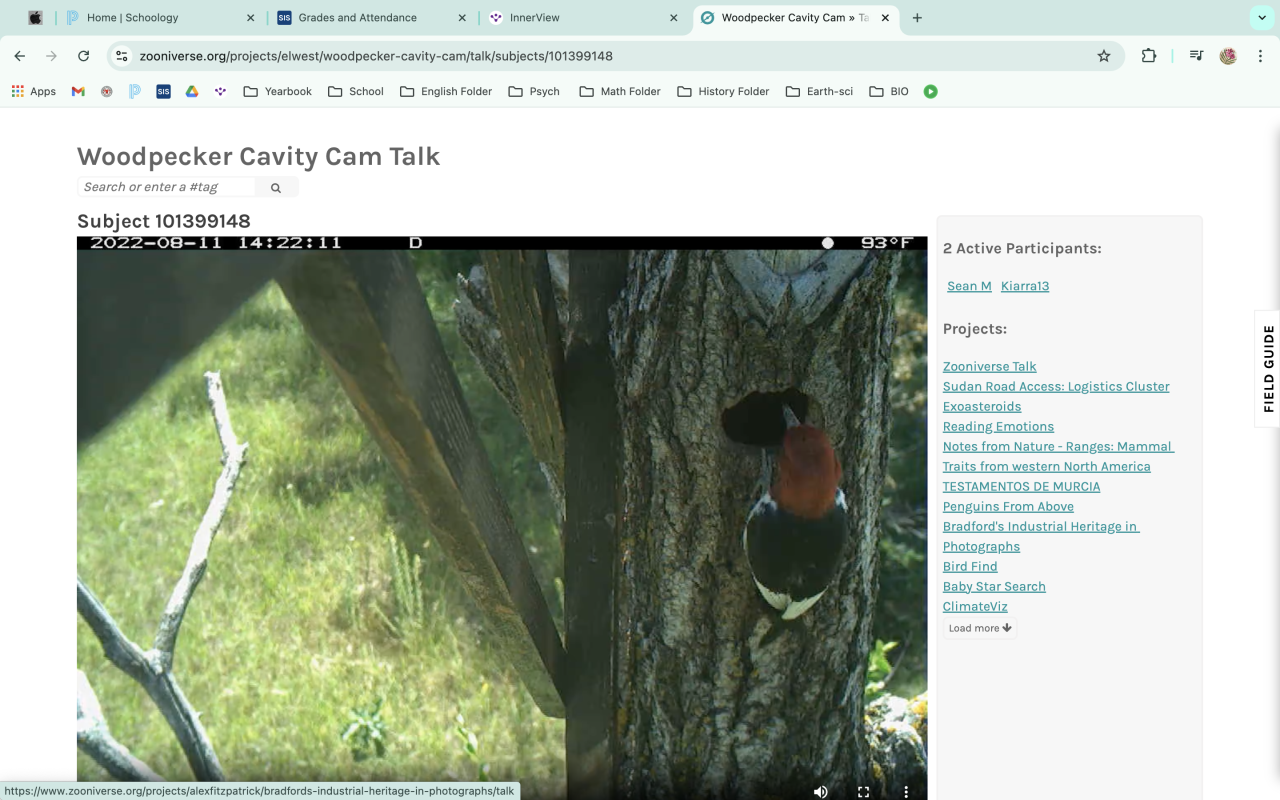Switch to the InnerView tab
1280x800 pixels.
[584, 17]
